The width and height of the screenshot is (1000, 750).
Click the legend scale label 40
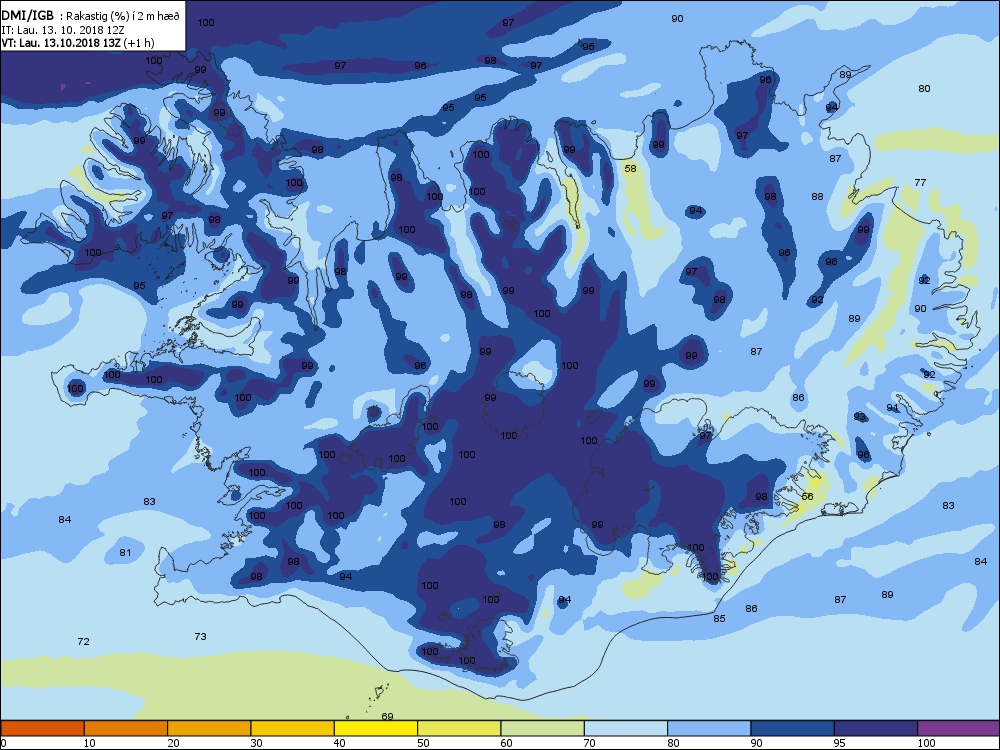[339, 742]
